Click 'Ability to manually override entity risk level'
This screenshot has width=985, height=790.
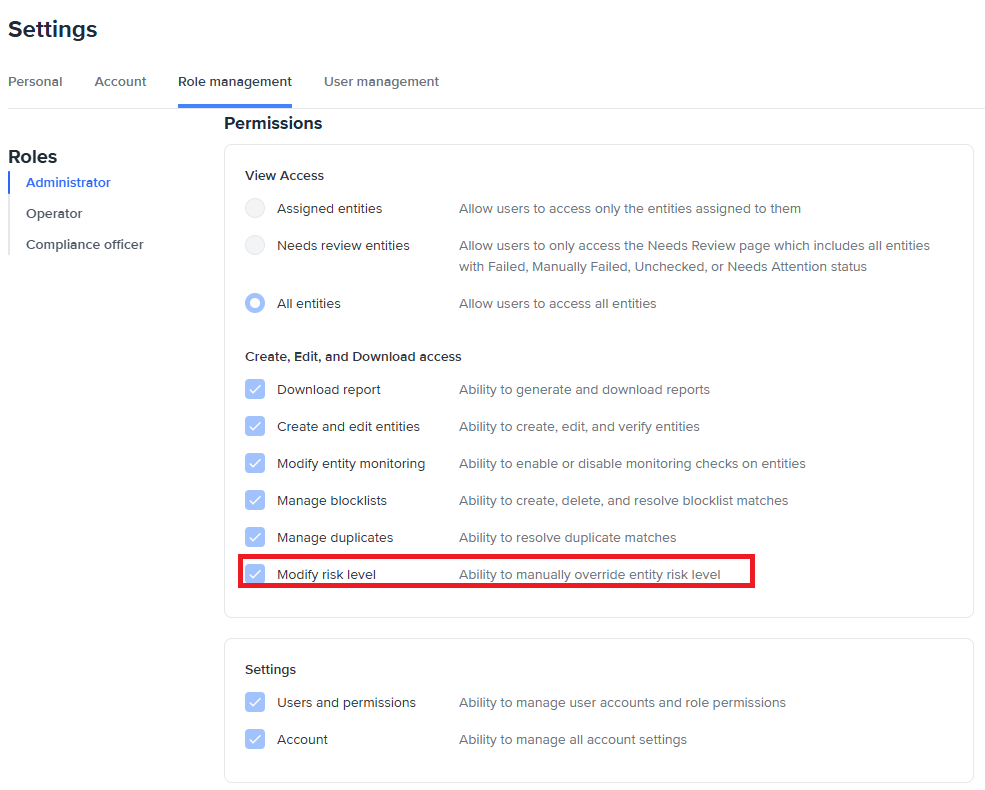click(x=589, y=575)
